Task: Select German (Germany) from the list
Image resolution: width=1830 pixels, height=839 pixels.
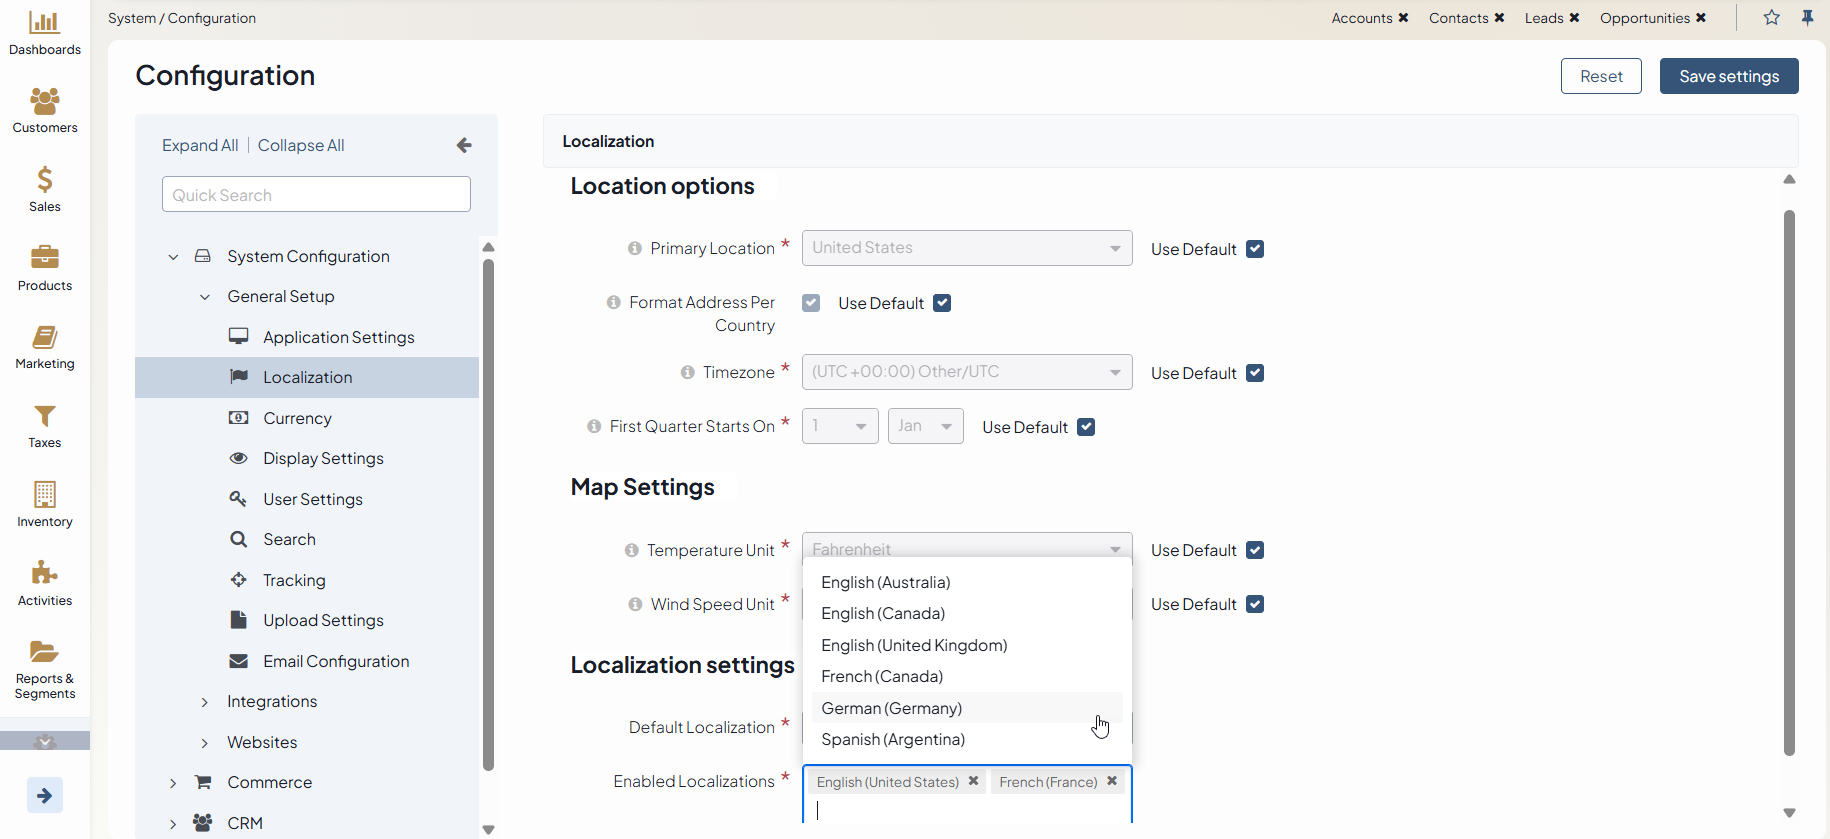Action: click(891, 708)
